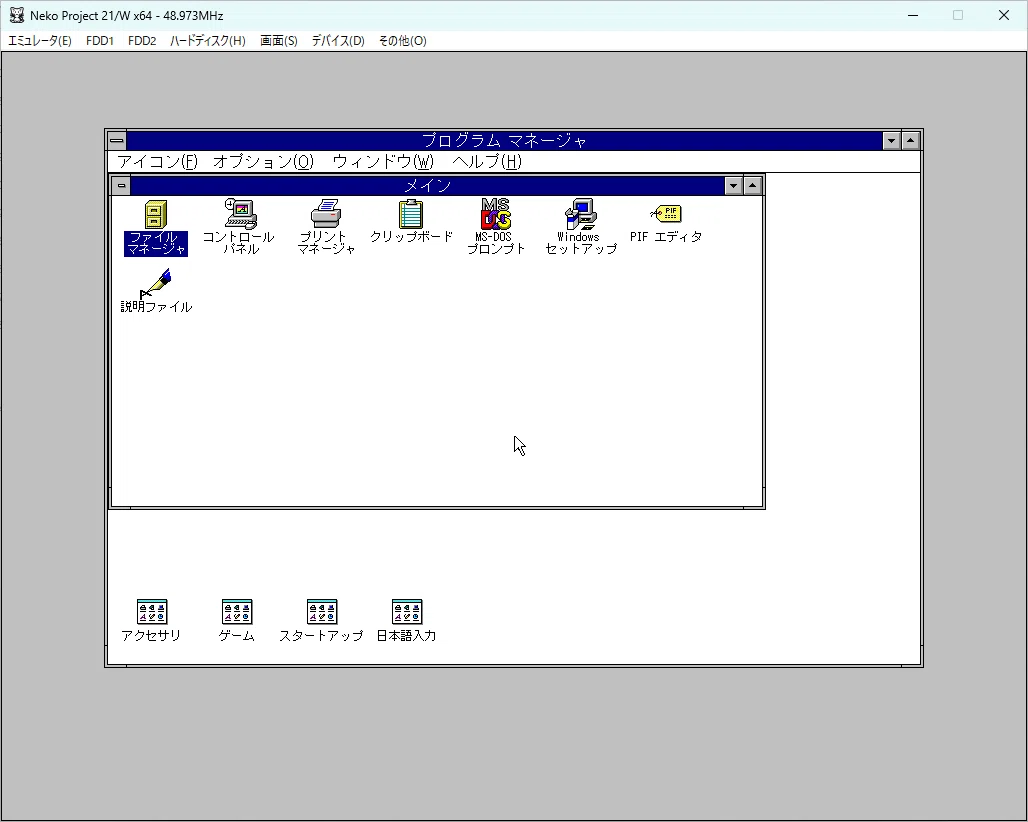Select the スタートアップ program group icon
The image size is (1028, 822).
[322, 612]
